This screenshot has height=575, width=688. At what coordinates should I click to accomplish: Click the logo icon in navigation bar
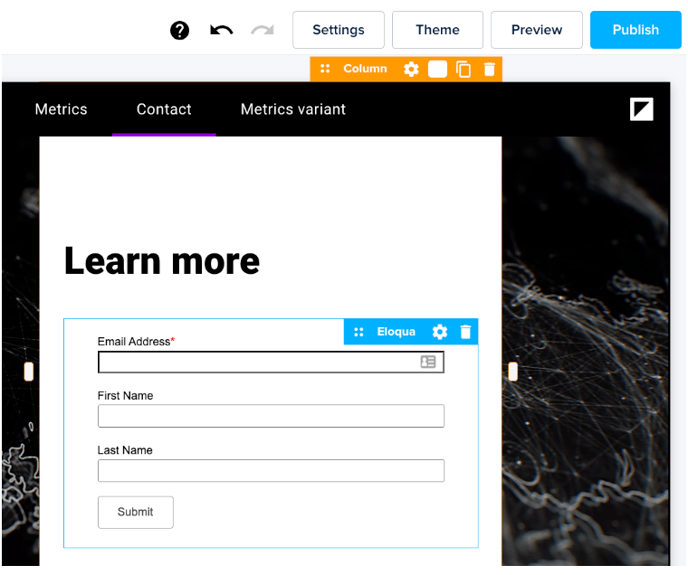point(641,109)
